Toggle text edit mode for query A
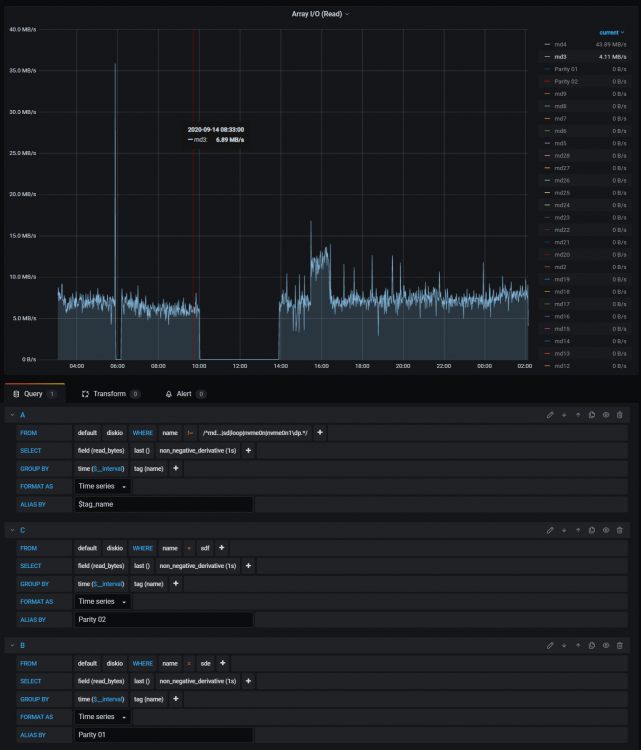 click(x=550, y=415)
